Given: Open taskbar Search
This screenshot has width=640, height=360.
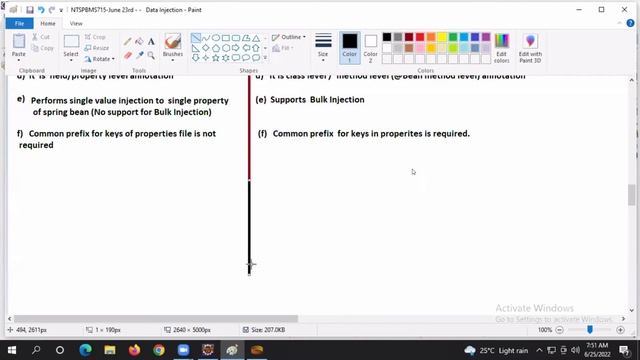Looking at the screenshot, I should pyautogui.click(x=36, y=350).
